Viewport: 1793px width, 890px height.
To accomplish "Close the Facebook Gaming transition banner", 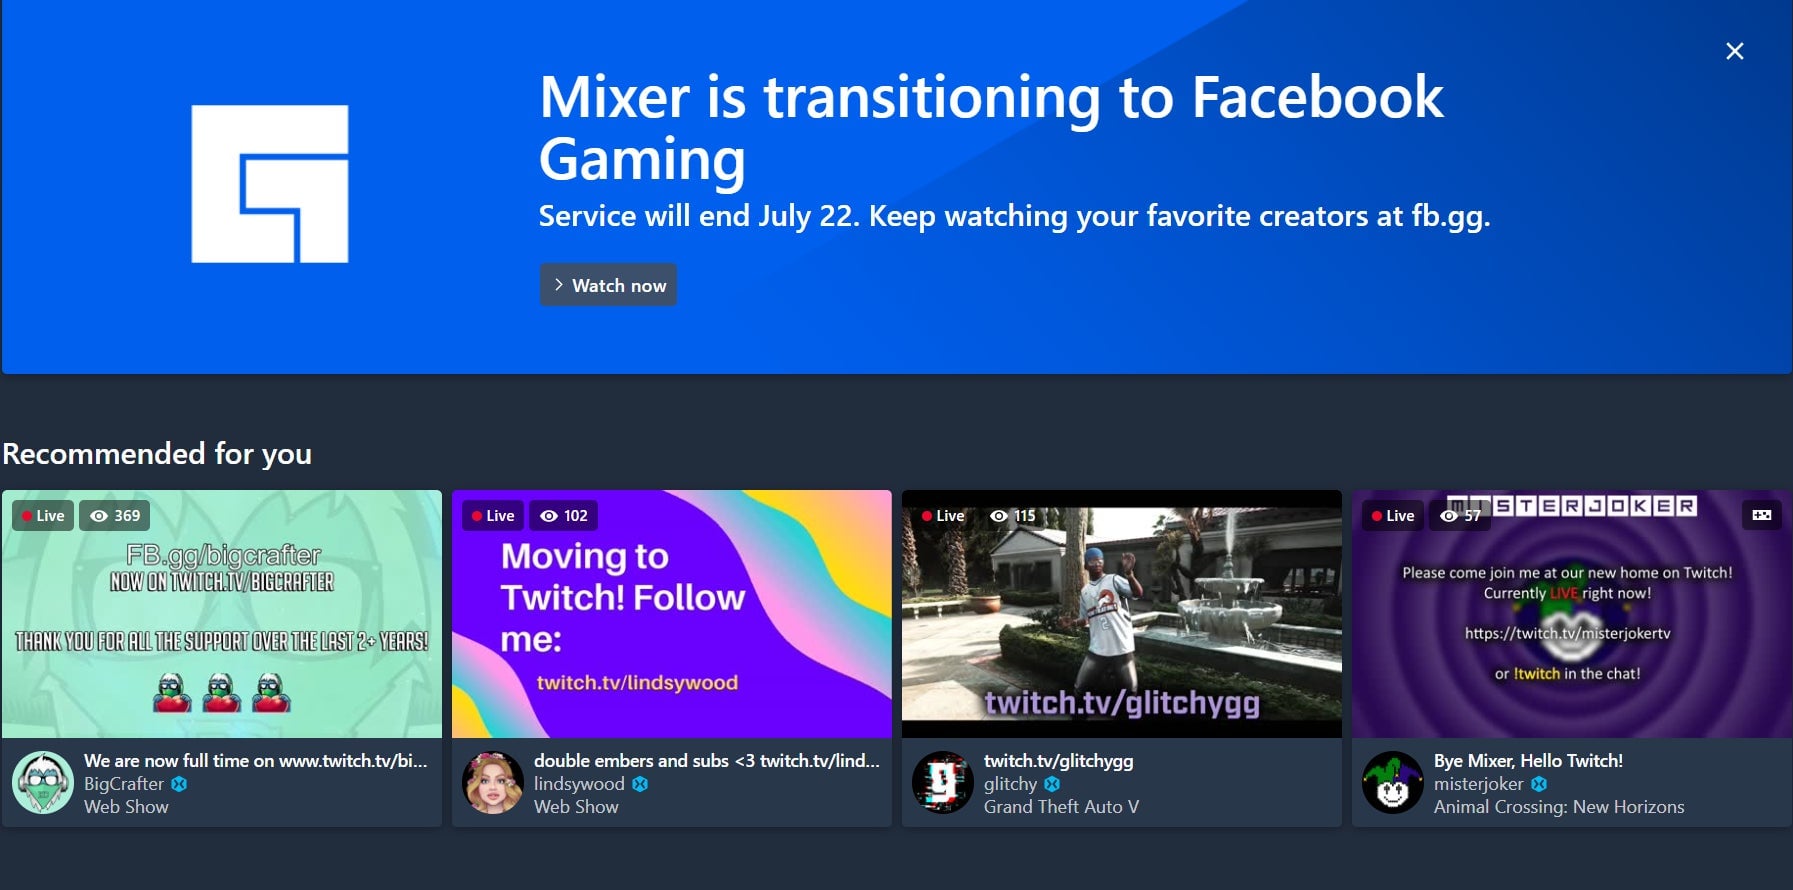I will 1735,51.
